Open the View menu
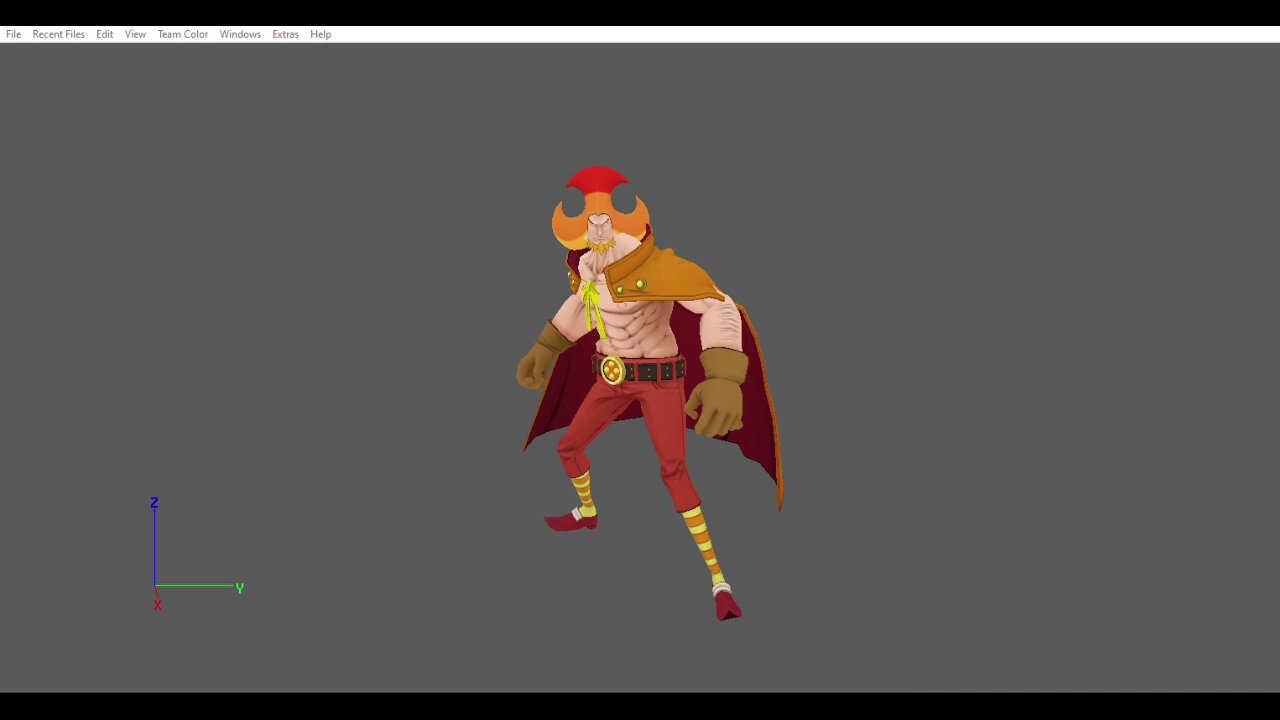This screenshot has height=720, width=1280. pyautogui.click(x=135, y=34)
